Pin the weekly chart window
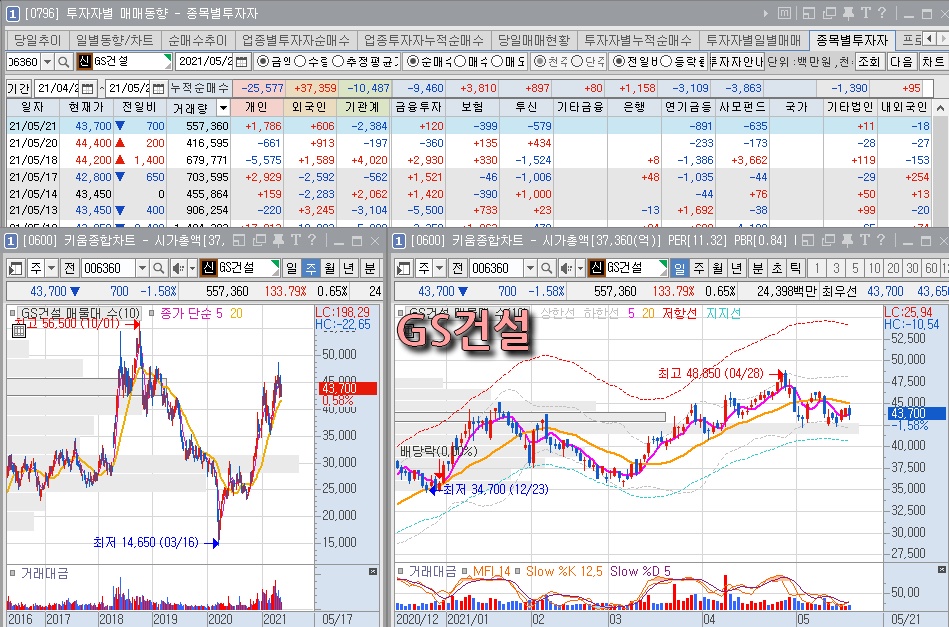This screenshot has height=627, width=949. (x=278, y=241)
